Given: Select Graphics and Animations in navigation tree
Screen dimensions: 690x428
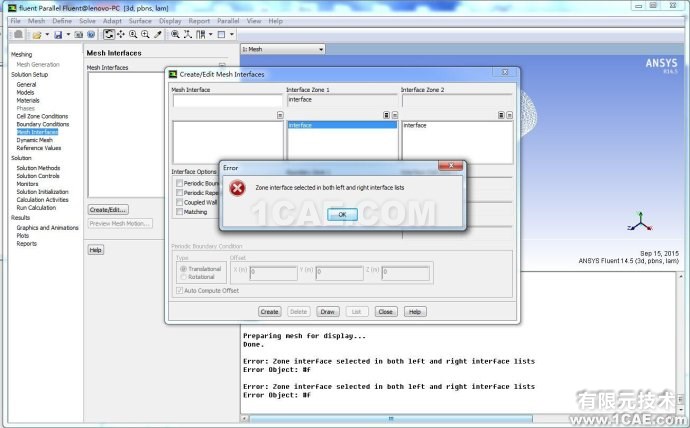Looking at the screenshot, I should [x=48, y=228].
